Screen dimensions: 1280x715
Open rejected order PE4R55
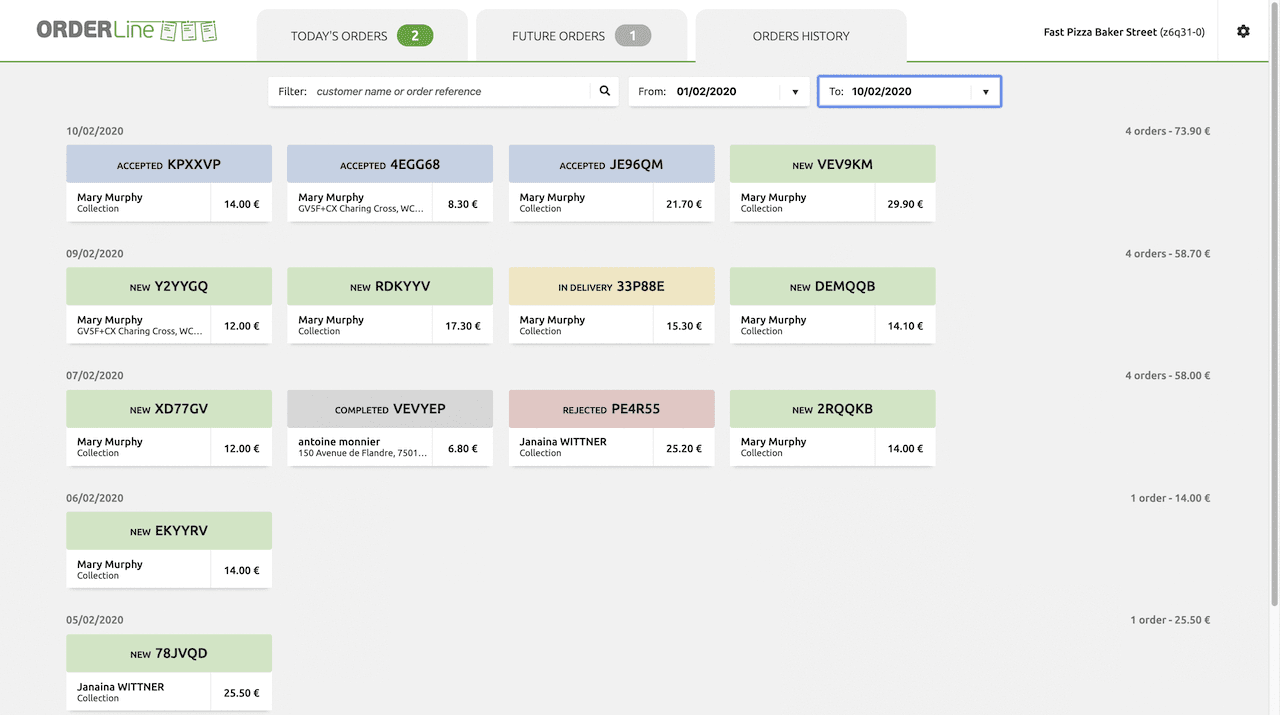(611, 409)
